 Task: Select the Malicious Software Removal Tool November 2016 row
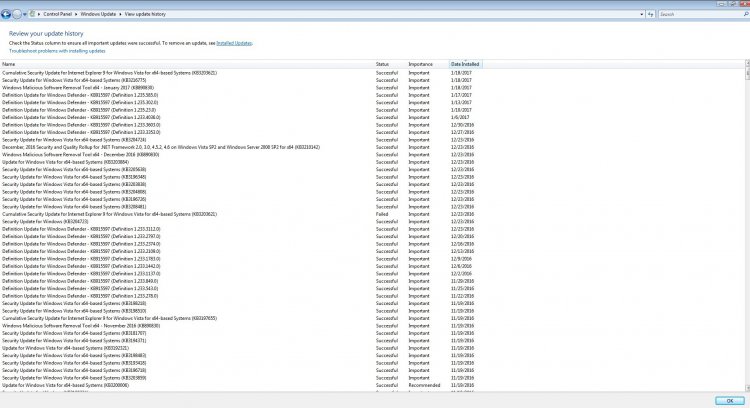point(239,326)
